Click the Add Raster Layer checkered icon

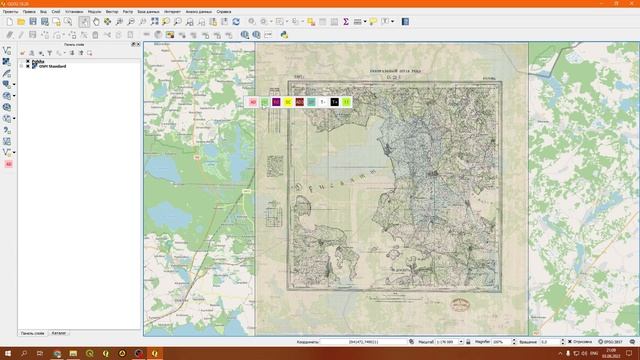click(7, 62)
